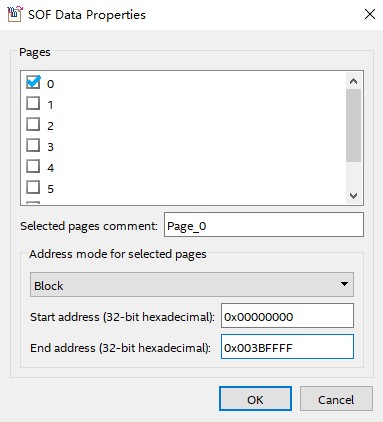This screenshot has height=422, width=383.
Task: Click the End address hex field
Action: click(x=287, y=347)
